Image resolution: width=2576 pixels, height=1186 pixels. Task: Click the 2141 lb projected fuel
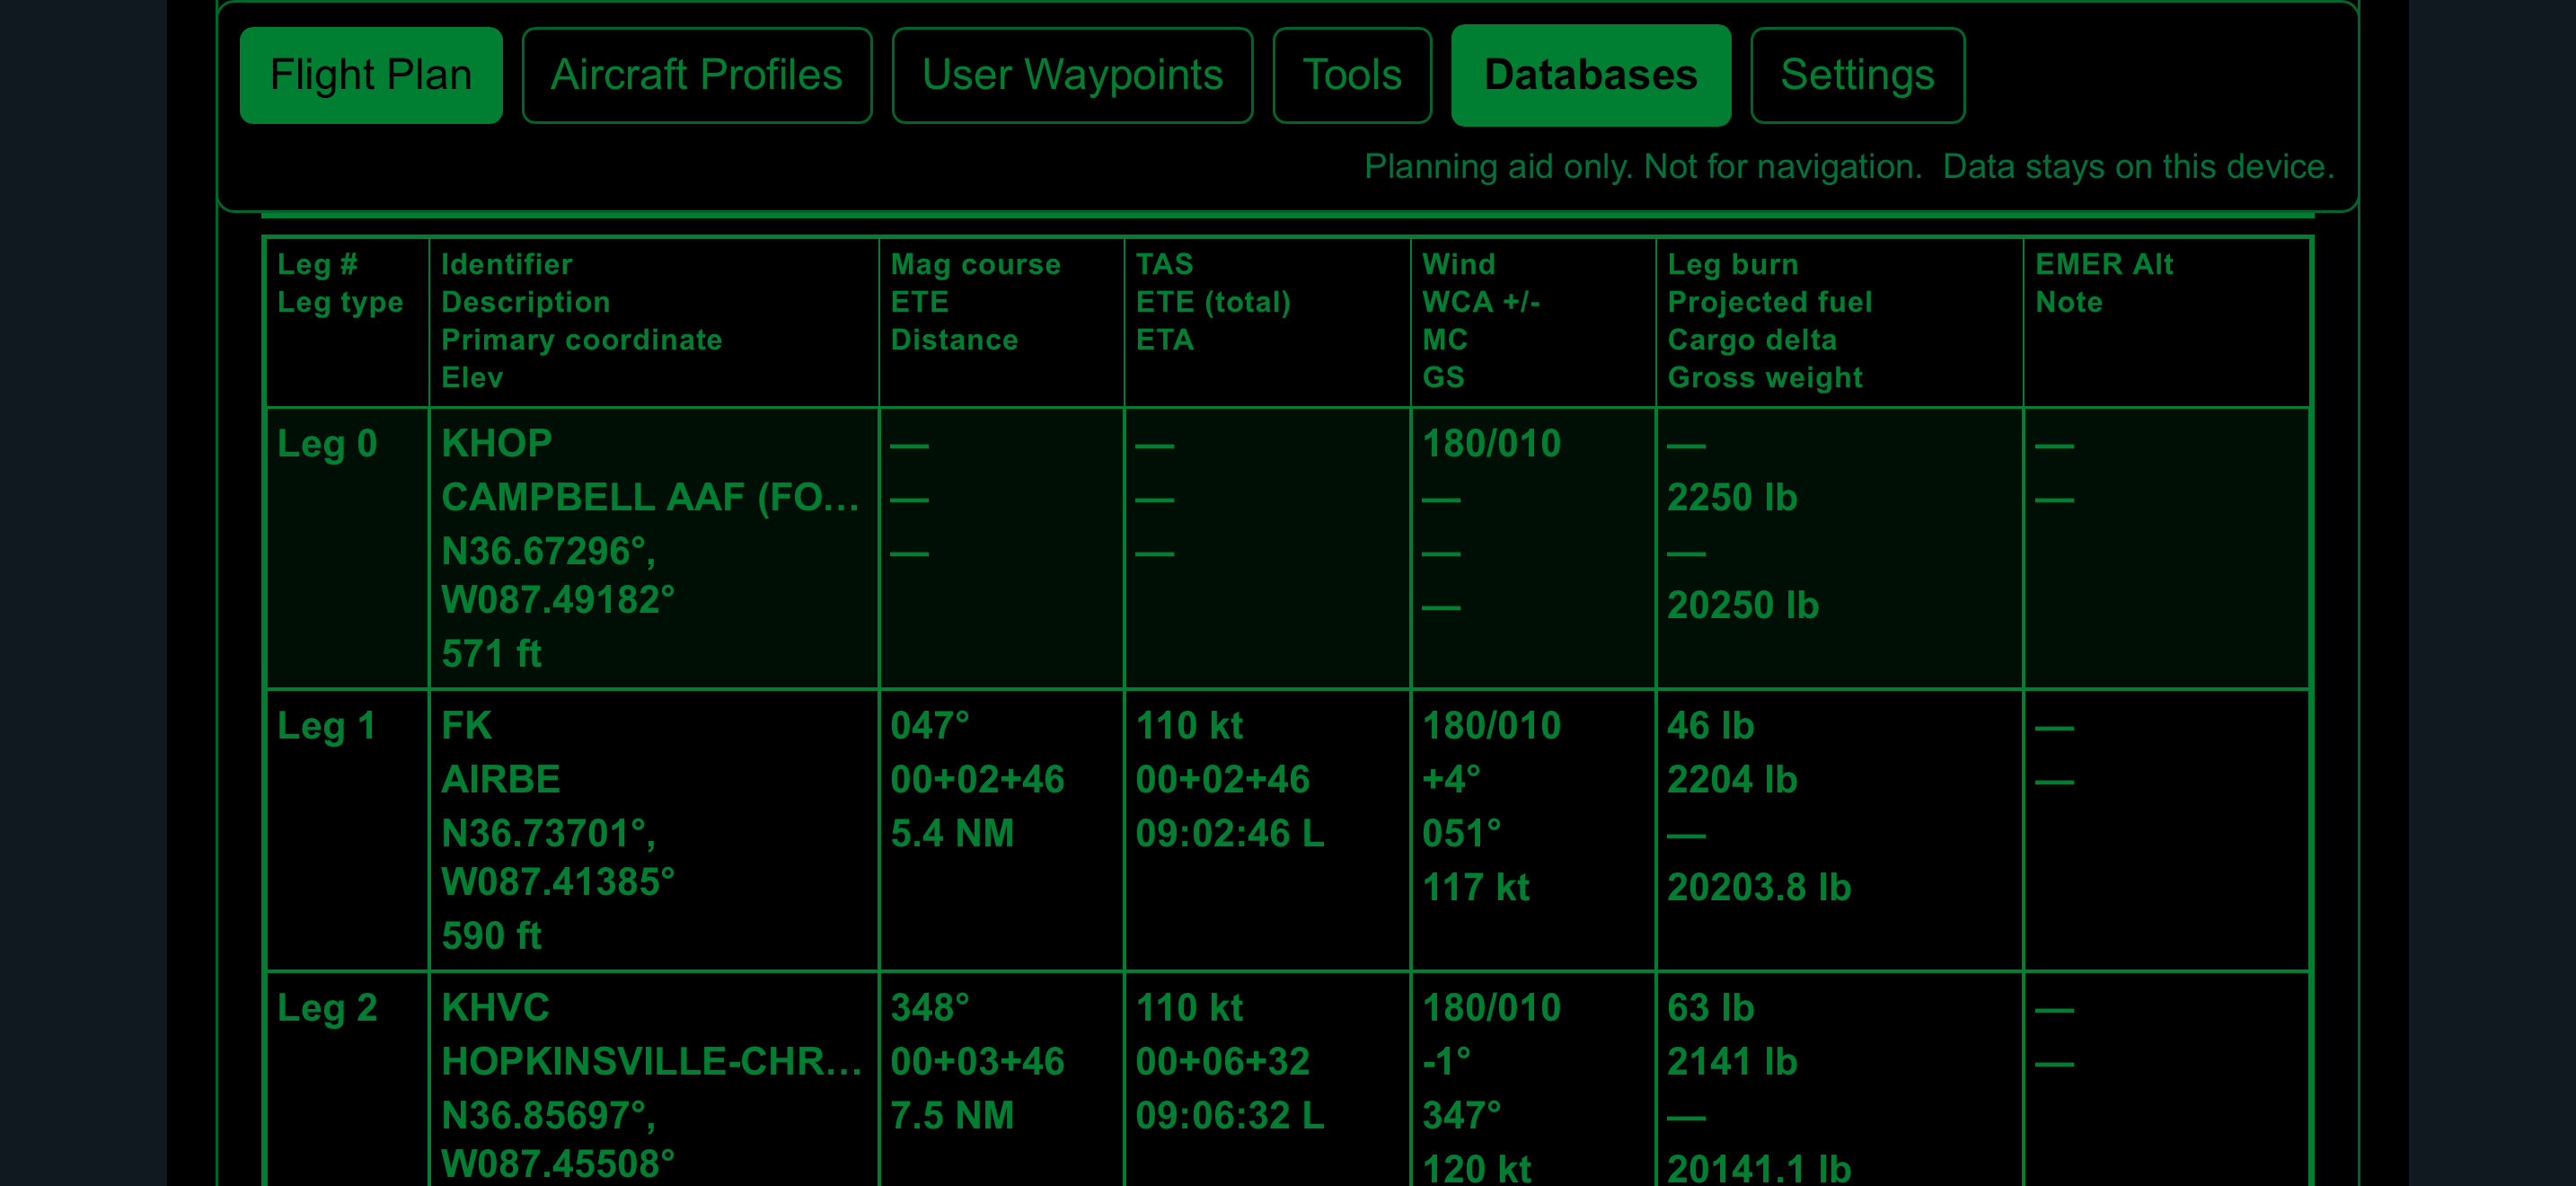coord(1732,1061)
